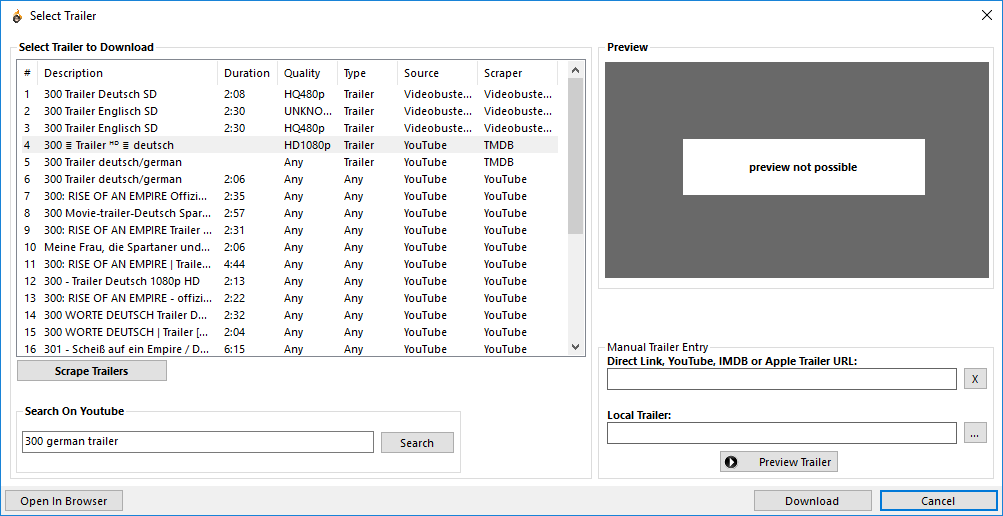
Task: Click the 'preview not possible' message
Action: [803, 168]
